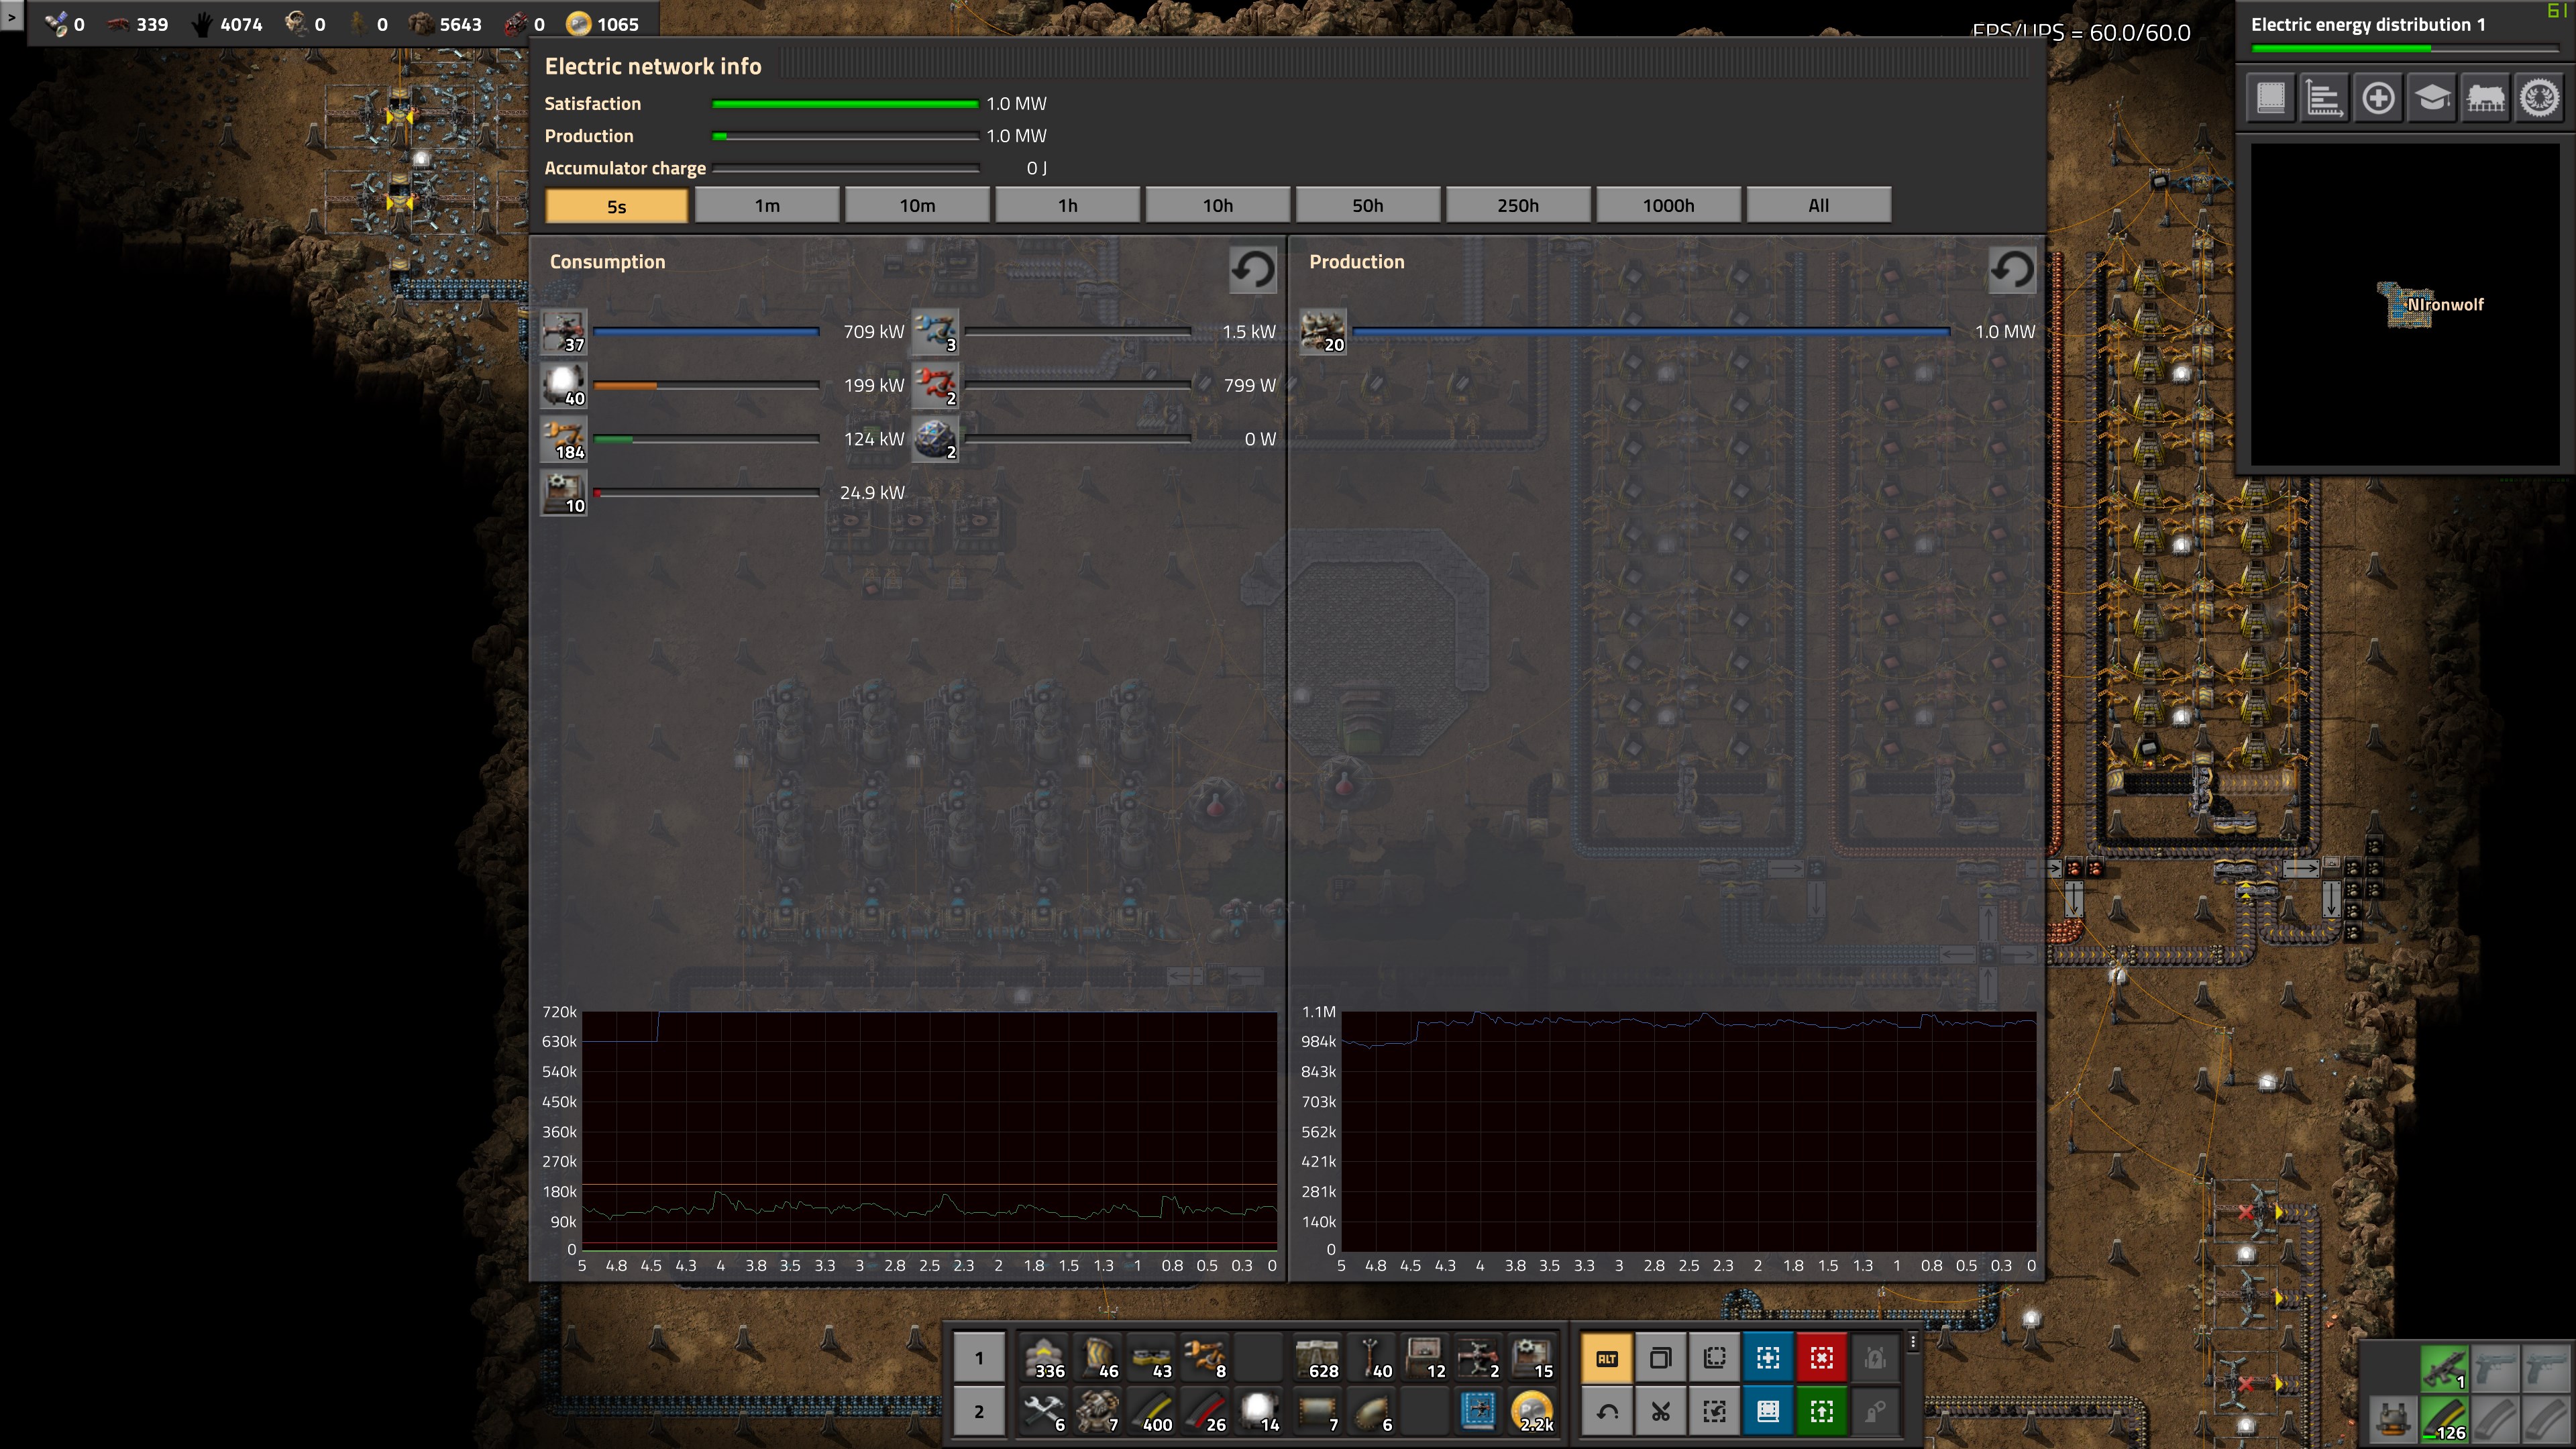Screen dimensions: 2576x1449
Task: Click the blue blueprint book shortcut
Action: point(1768,1412)
